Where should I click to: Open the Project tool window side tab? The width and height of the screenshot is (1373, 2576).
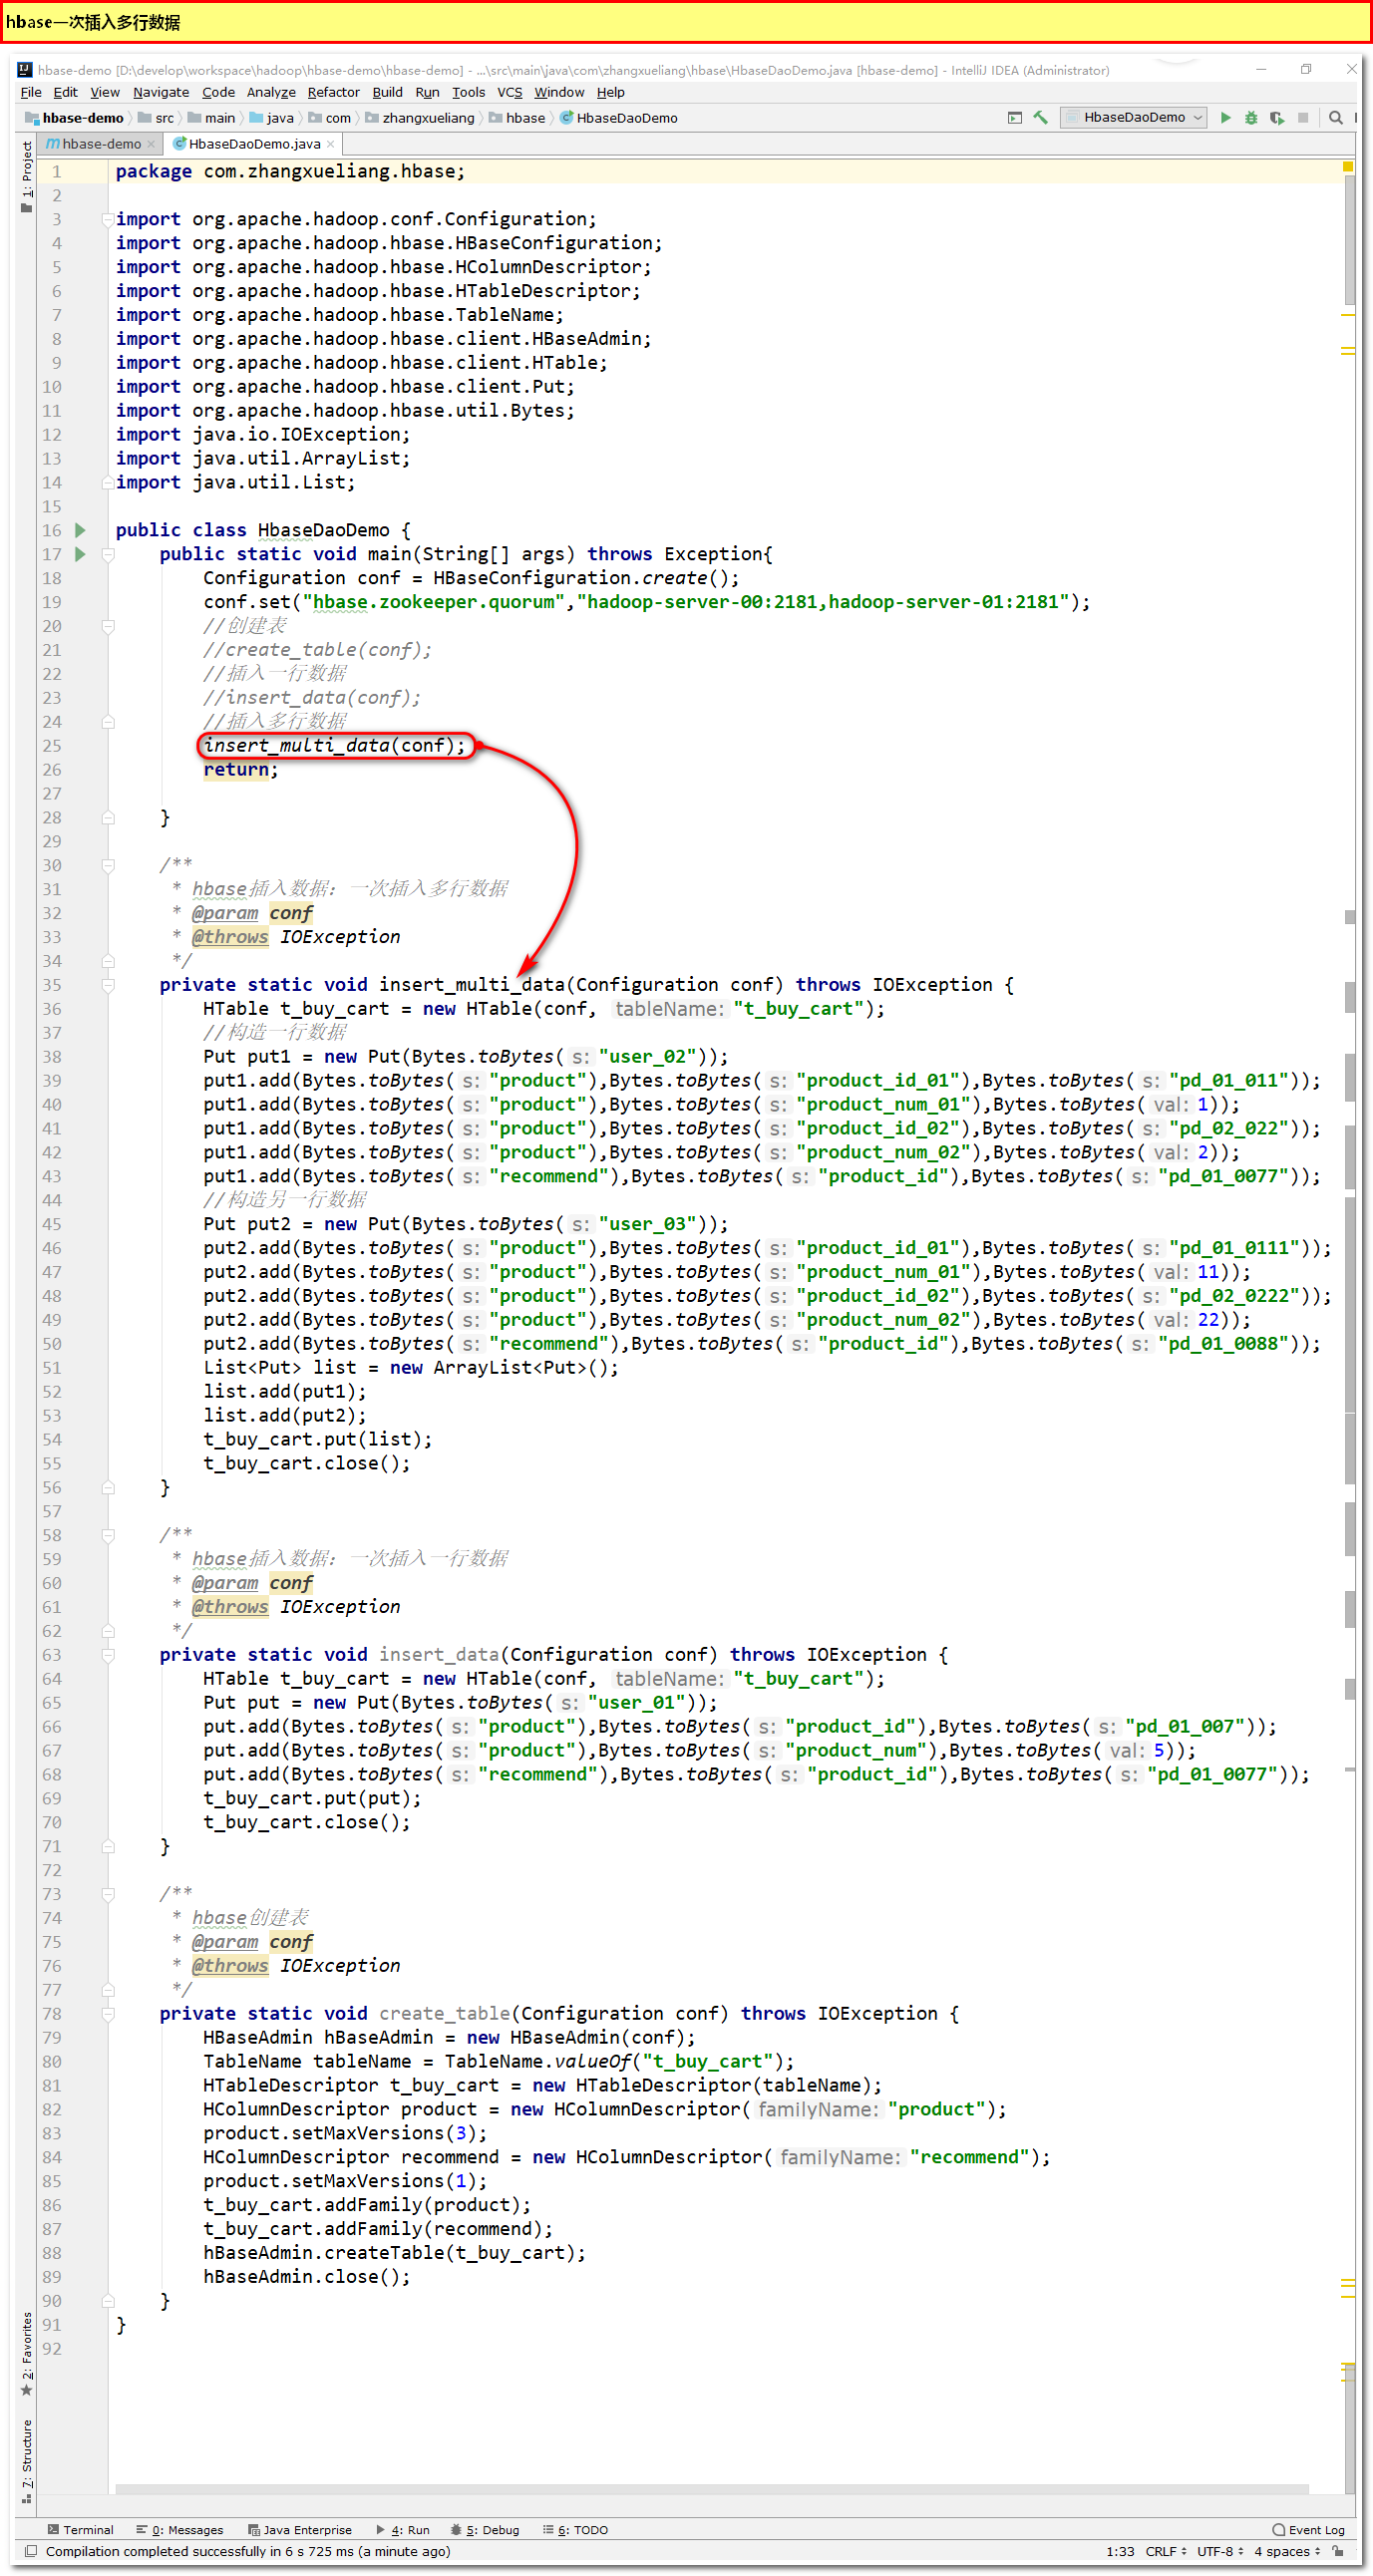[27, 177]
